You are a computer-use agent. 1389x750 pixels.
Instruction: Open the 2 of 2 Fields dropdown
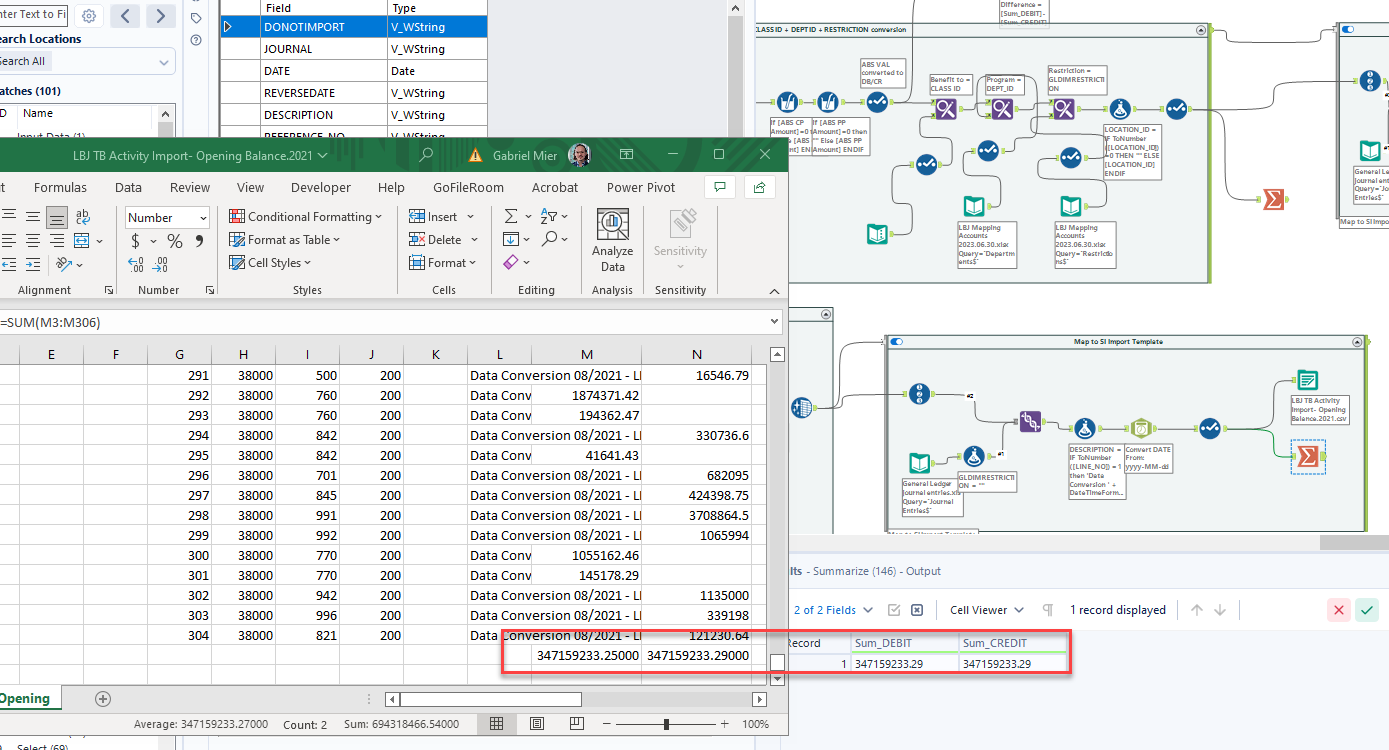[834, 610]
